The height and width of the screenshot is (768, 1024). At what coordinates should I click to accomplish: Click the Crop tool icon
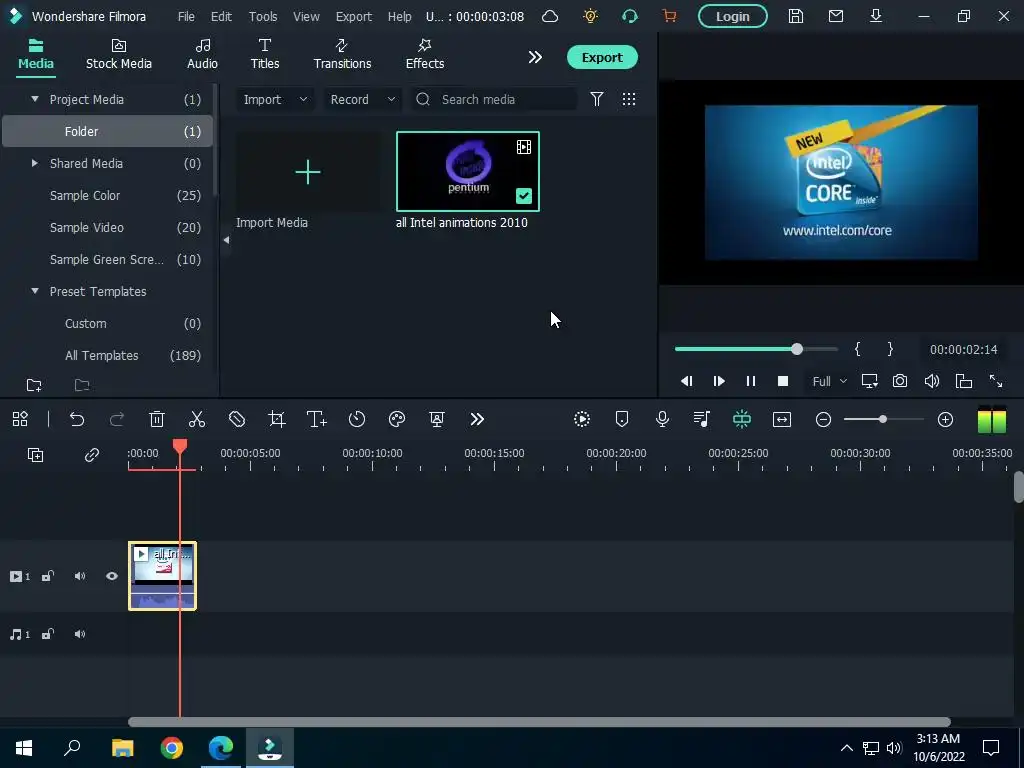(x=277, y=419)
